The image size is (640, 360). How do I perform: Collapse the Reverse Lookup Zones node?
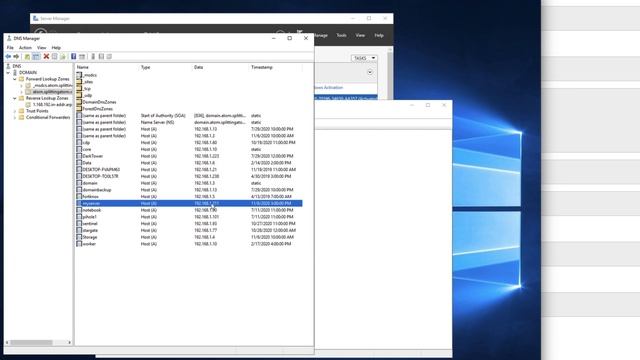click(15, 98)
